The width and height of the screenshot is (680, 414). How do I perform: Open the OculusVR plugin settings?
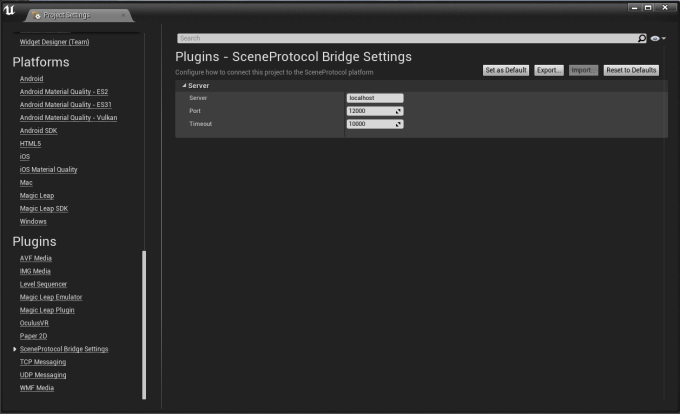click(36, 323)
